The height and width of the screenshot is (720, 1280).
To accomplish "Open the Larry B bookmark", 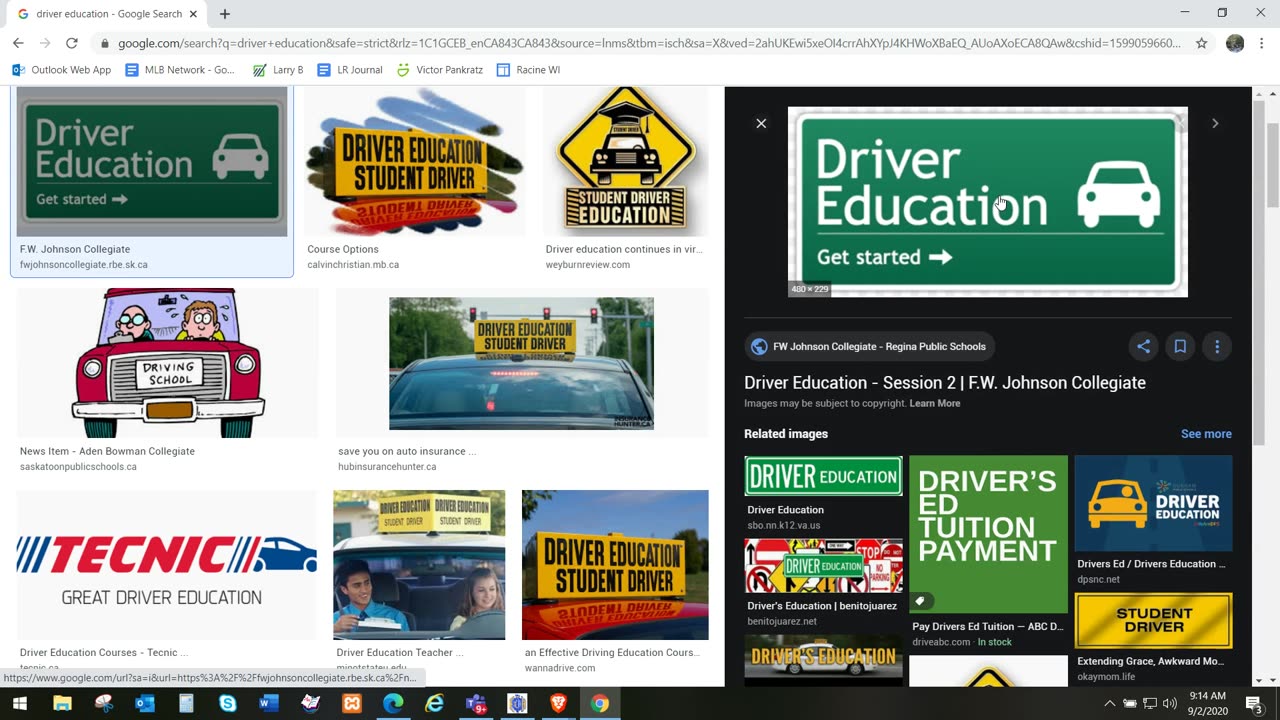I will [278, 70].
